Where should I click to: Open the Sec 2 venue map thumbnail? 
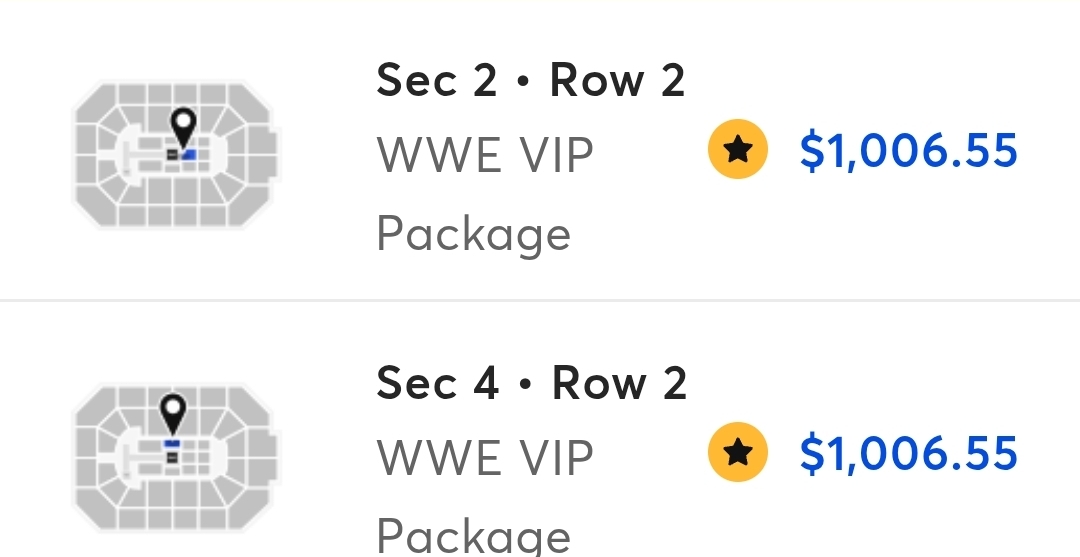coord(176,155)
